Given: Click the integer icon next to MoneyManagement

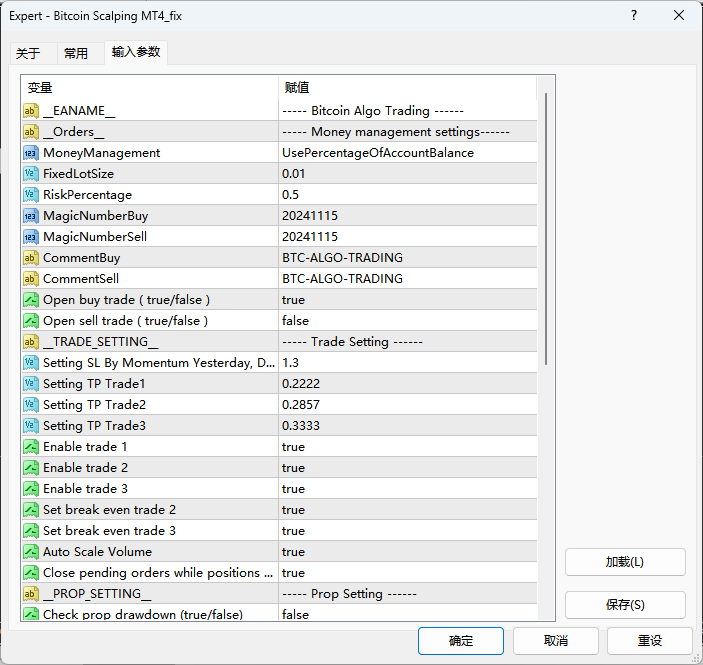Looking at the screenshot, I should pos(31,153).
